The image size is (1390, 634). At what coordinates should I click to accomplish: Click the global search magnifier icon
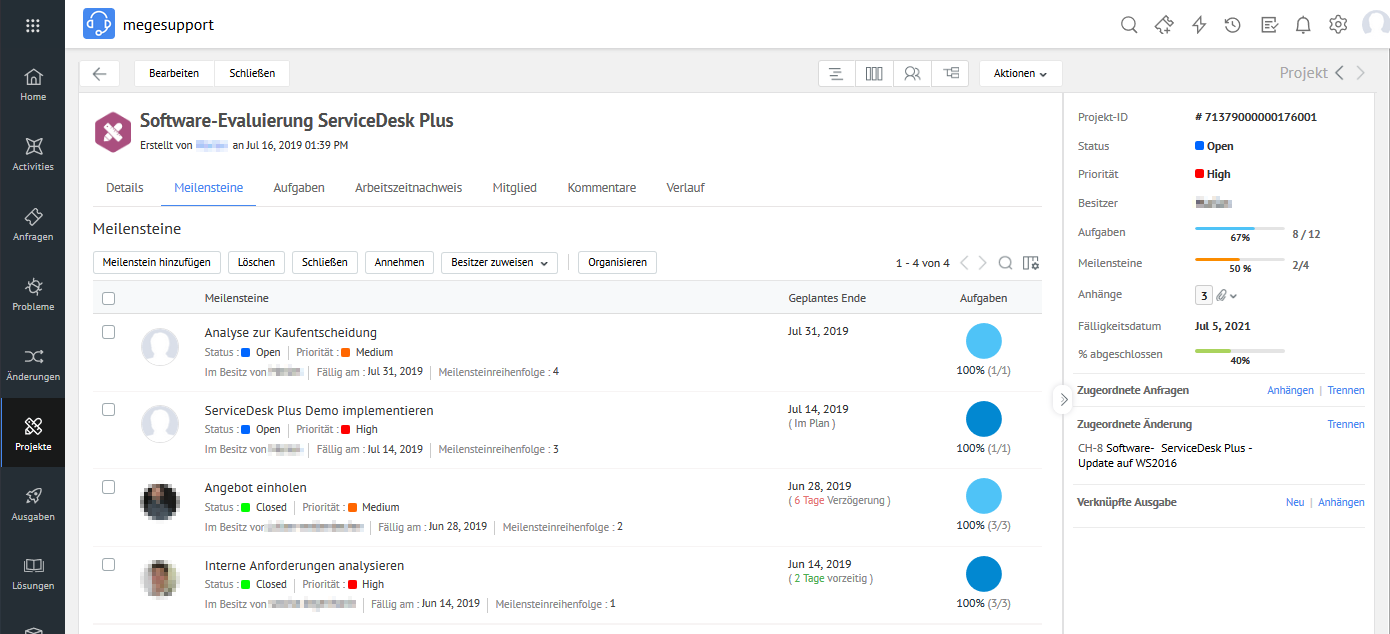click(x=1129, y=25)
